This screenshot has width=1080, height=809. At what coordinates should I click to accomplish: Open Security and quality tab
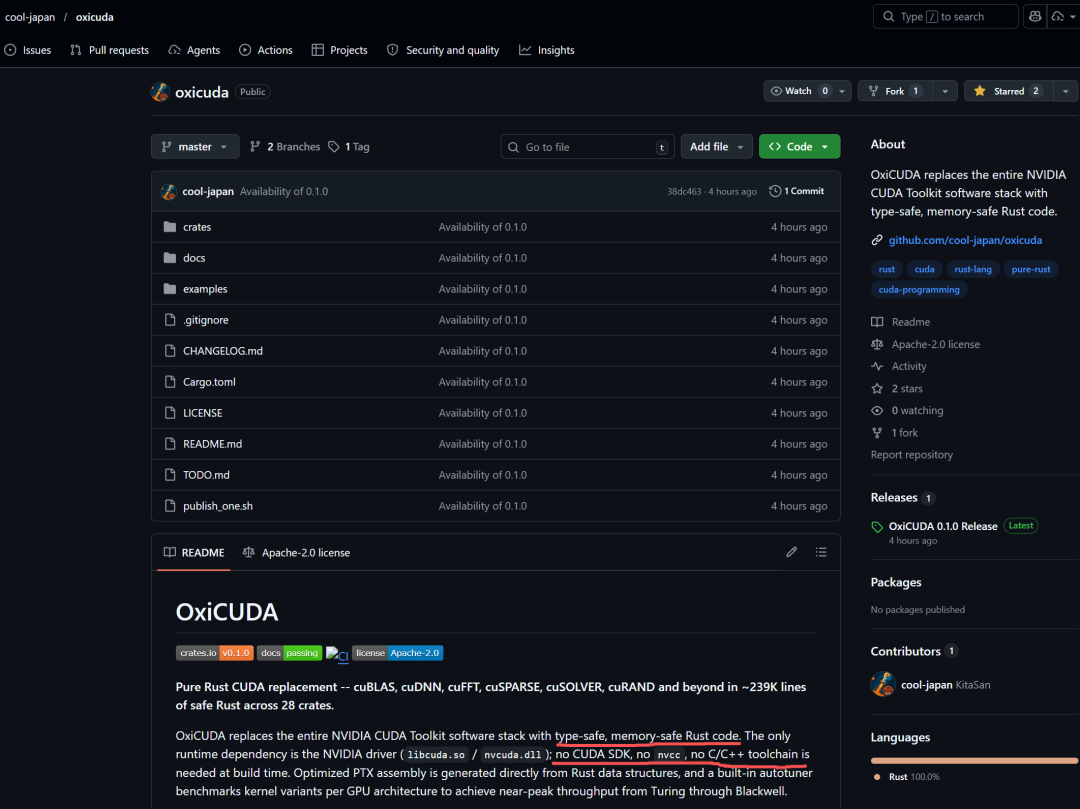[443, 50]
